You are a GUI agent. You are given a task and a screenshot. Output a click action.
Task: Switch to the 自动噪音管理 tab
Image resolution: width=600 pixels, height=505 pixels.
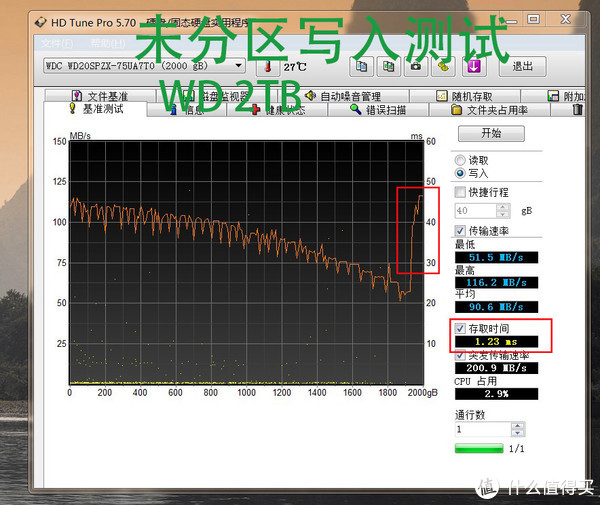343,96
